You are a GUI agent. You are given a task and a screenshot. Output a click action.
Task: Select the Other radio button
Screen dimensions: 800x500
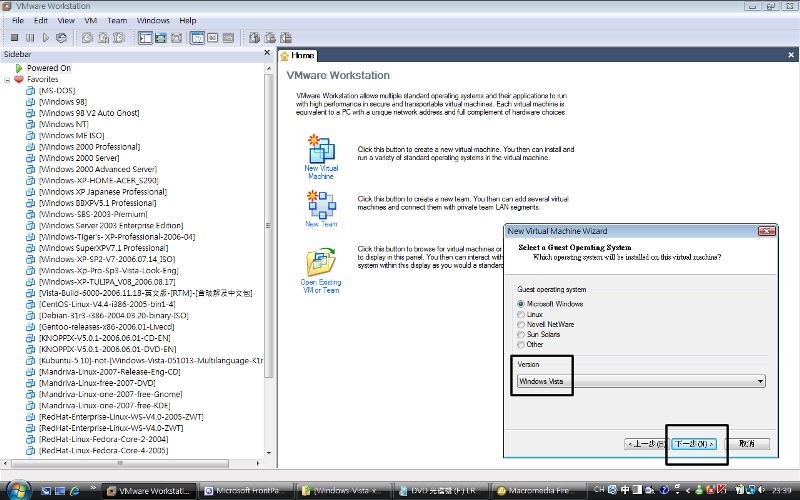tap(521, 345)
